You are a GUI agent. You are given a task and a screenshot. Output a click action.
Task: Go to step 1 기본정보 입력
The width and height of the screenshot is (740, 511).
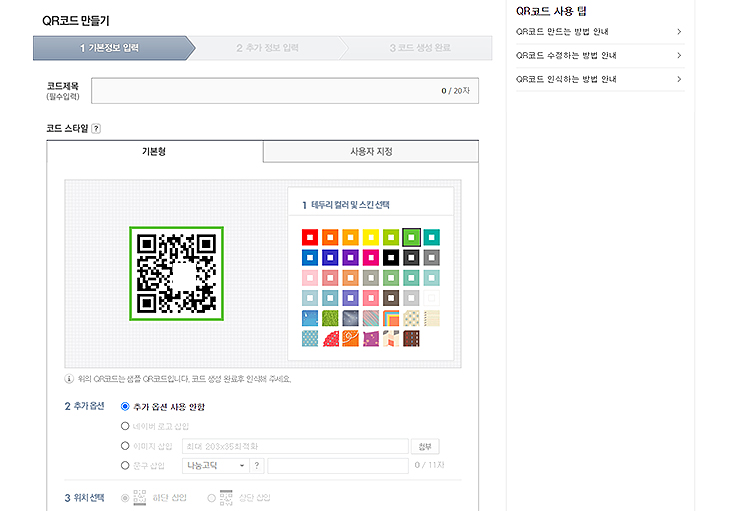click(112, 48)
